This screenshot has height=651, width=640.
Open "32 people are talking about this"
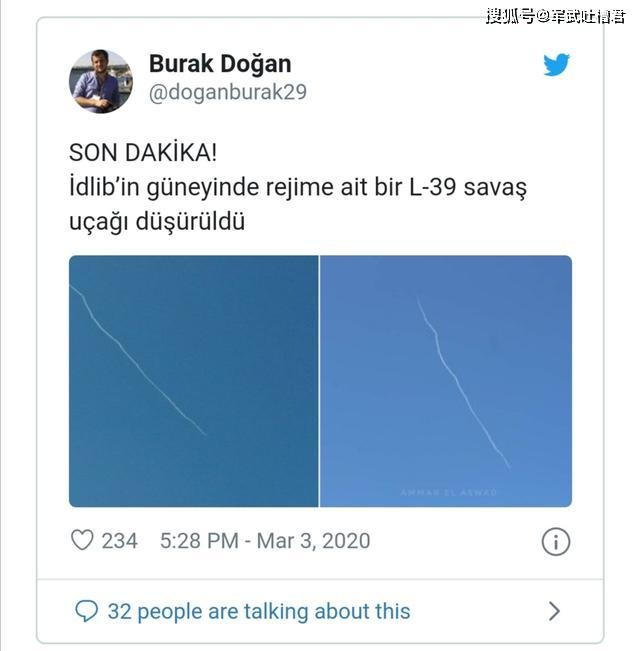tap(259, 611)
